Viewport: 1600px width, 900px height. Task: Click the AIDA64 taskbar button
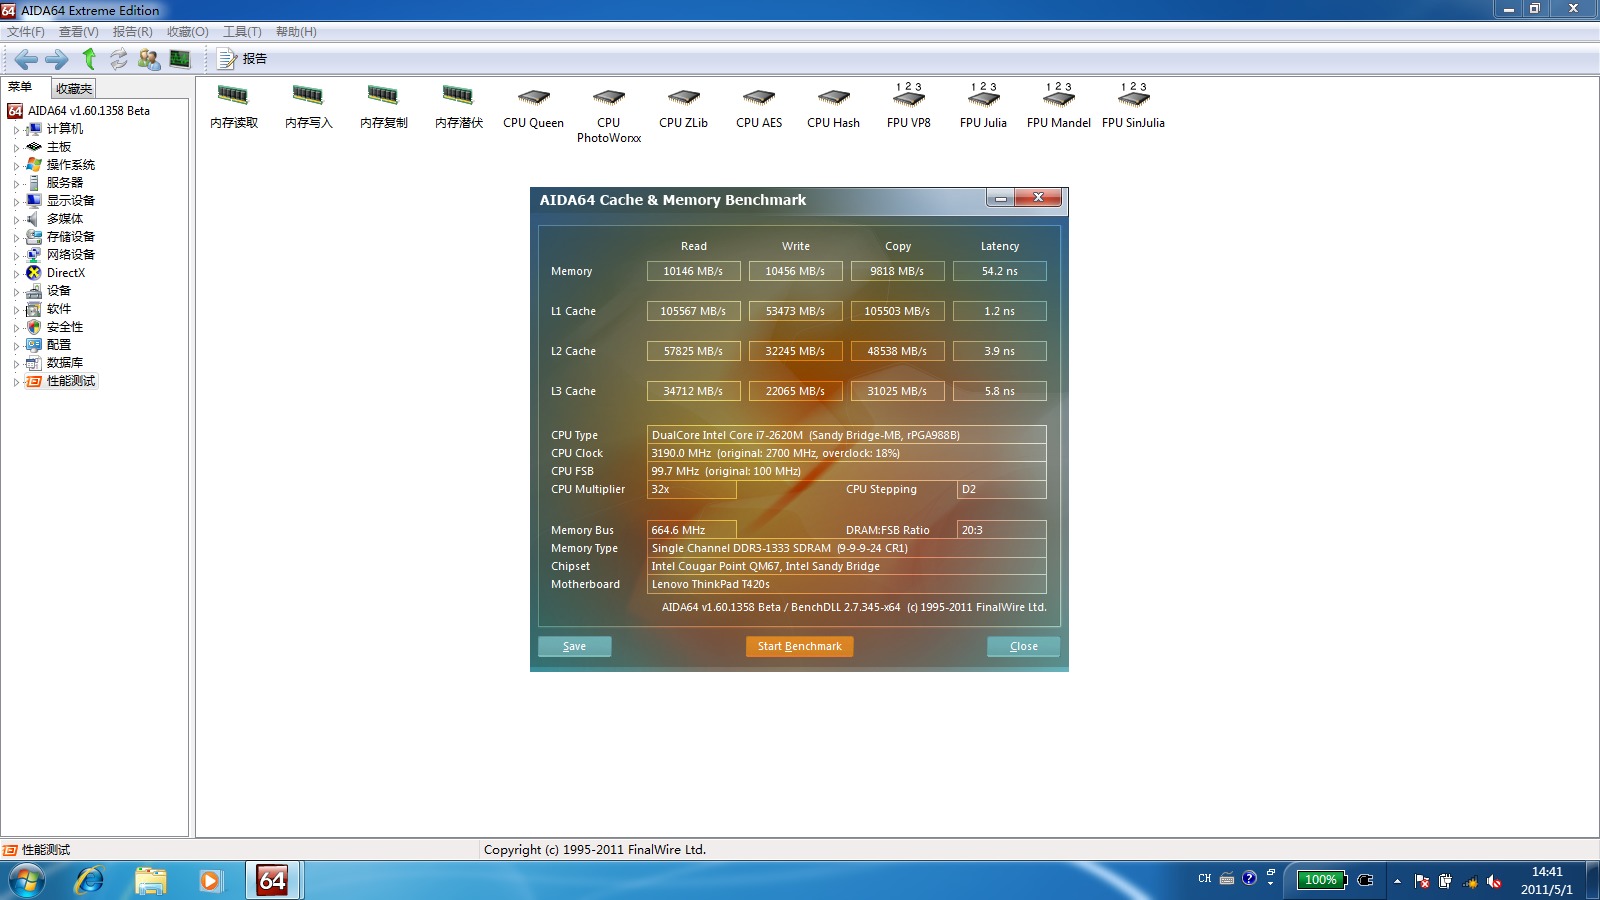pos(273,881)
